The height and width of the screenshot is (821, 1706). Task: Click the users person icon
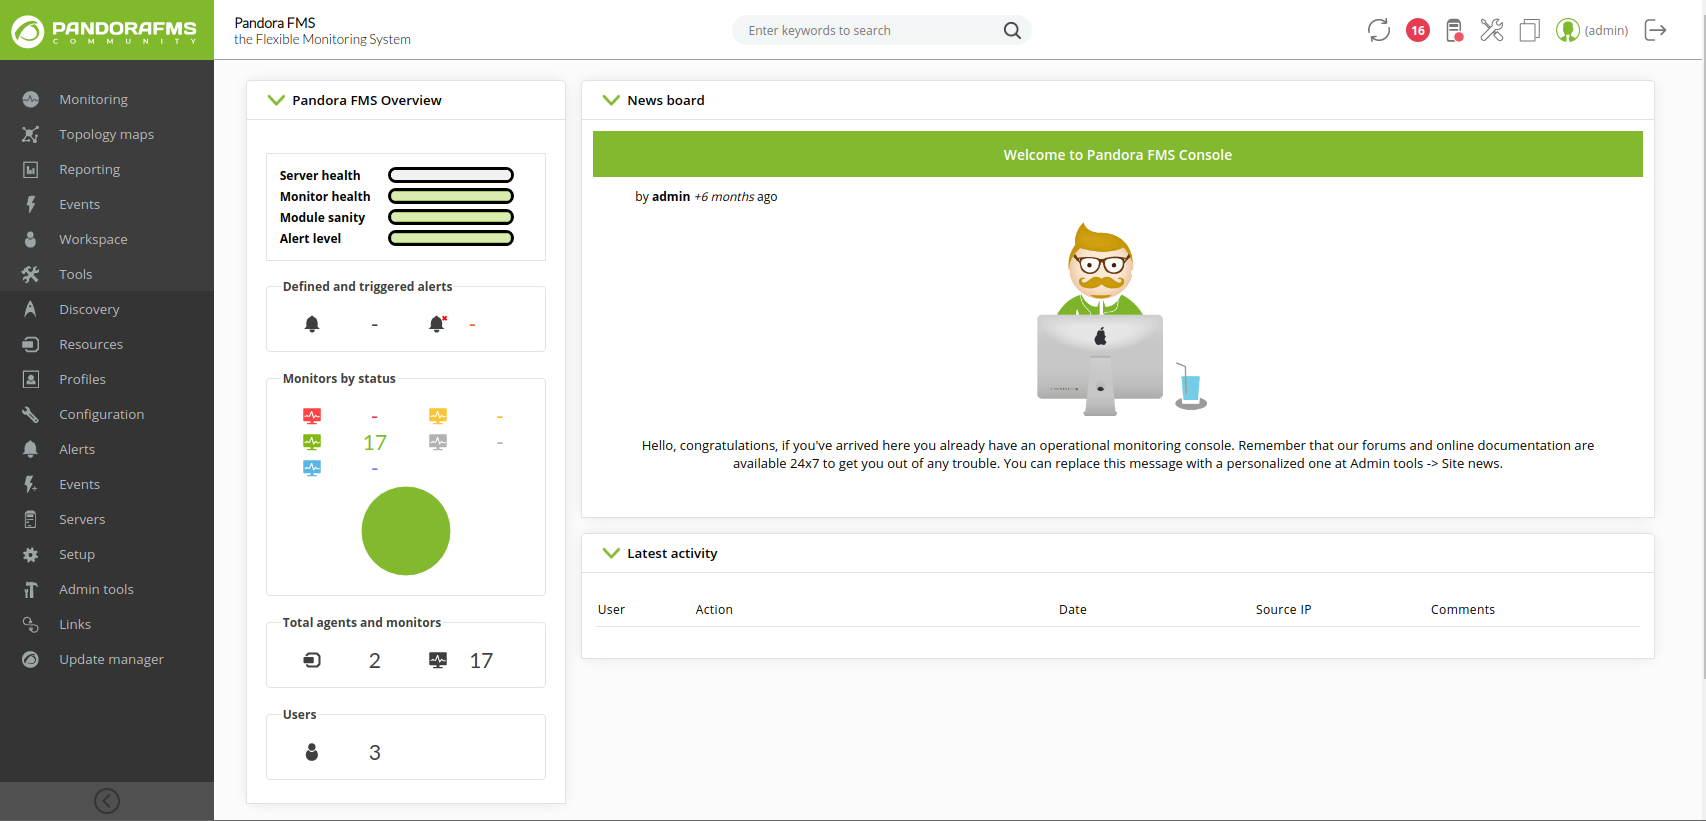tap(312, 752)
